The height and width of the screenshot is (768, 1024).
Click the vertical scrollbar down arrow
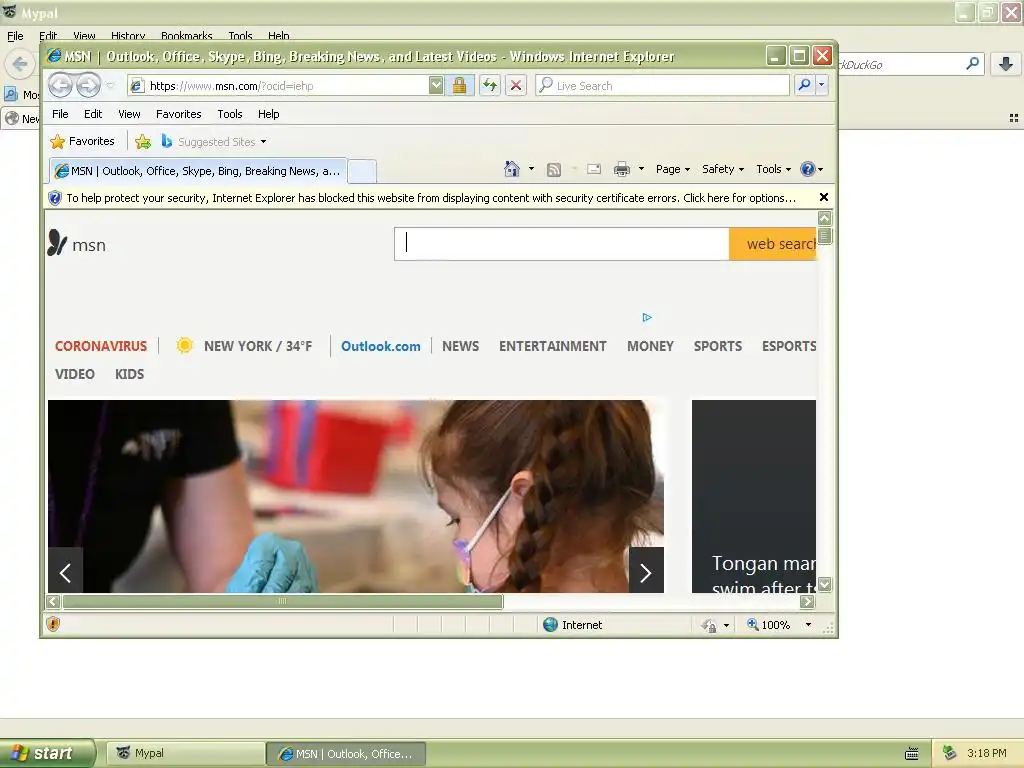825,584
